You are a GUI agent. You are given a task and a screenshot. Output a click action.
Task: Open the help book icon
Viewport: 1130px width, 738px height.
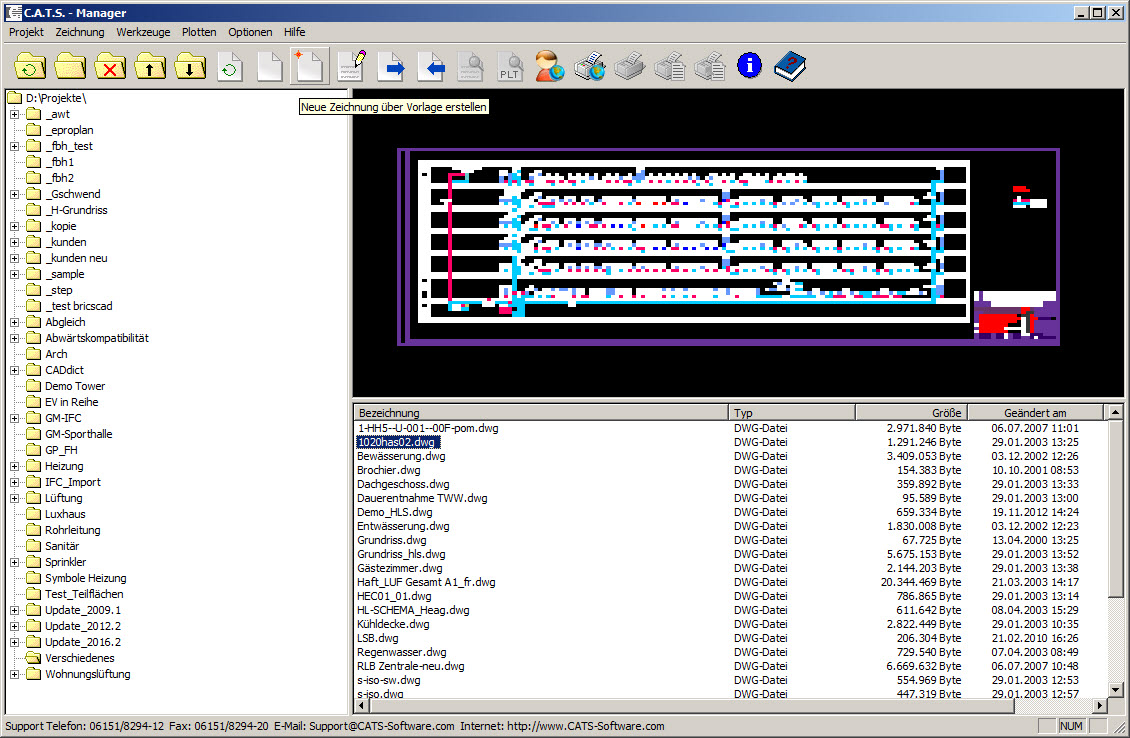(789, 67)
